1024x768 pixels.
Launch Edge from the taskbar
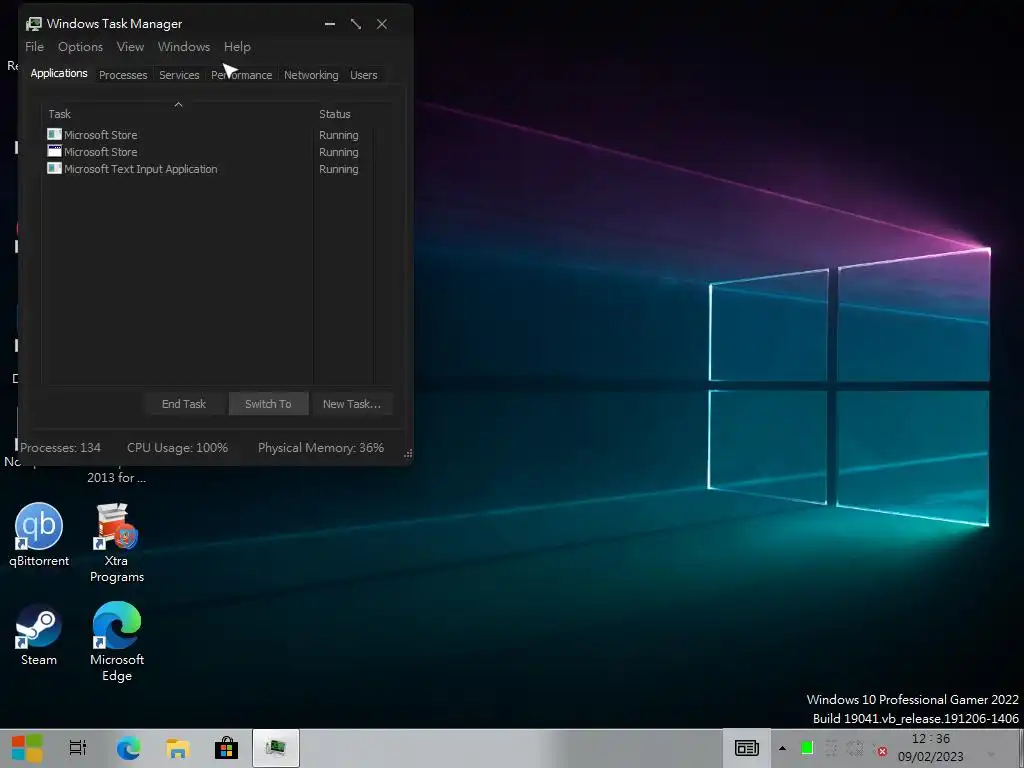128,748
